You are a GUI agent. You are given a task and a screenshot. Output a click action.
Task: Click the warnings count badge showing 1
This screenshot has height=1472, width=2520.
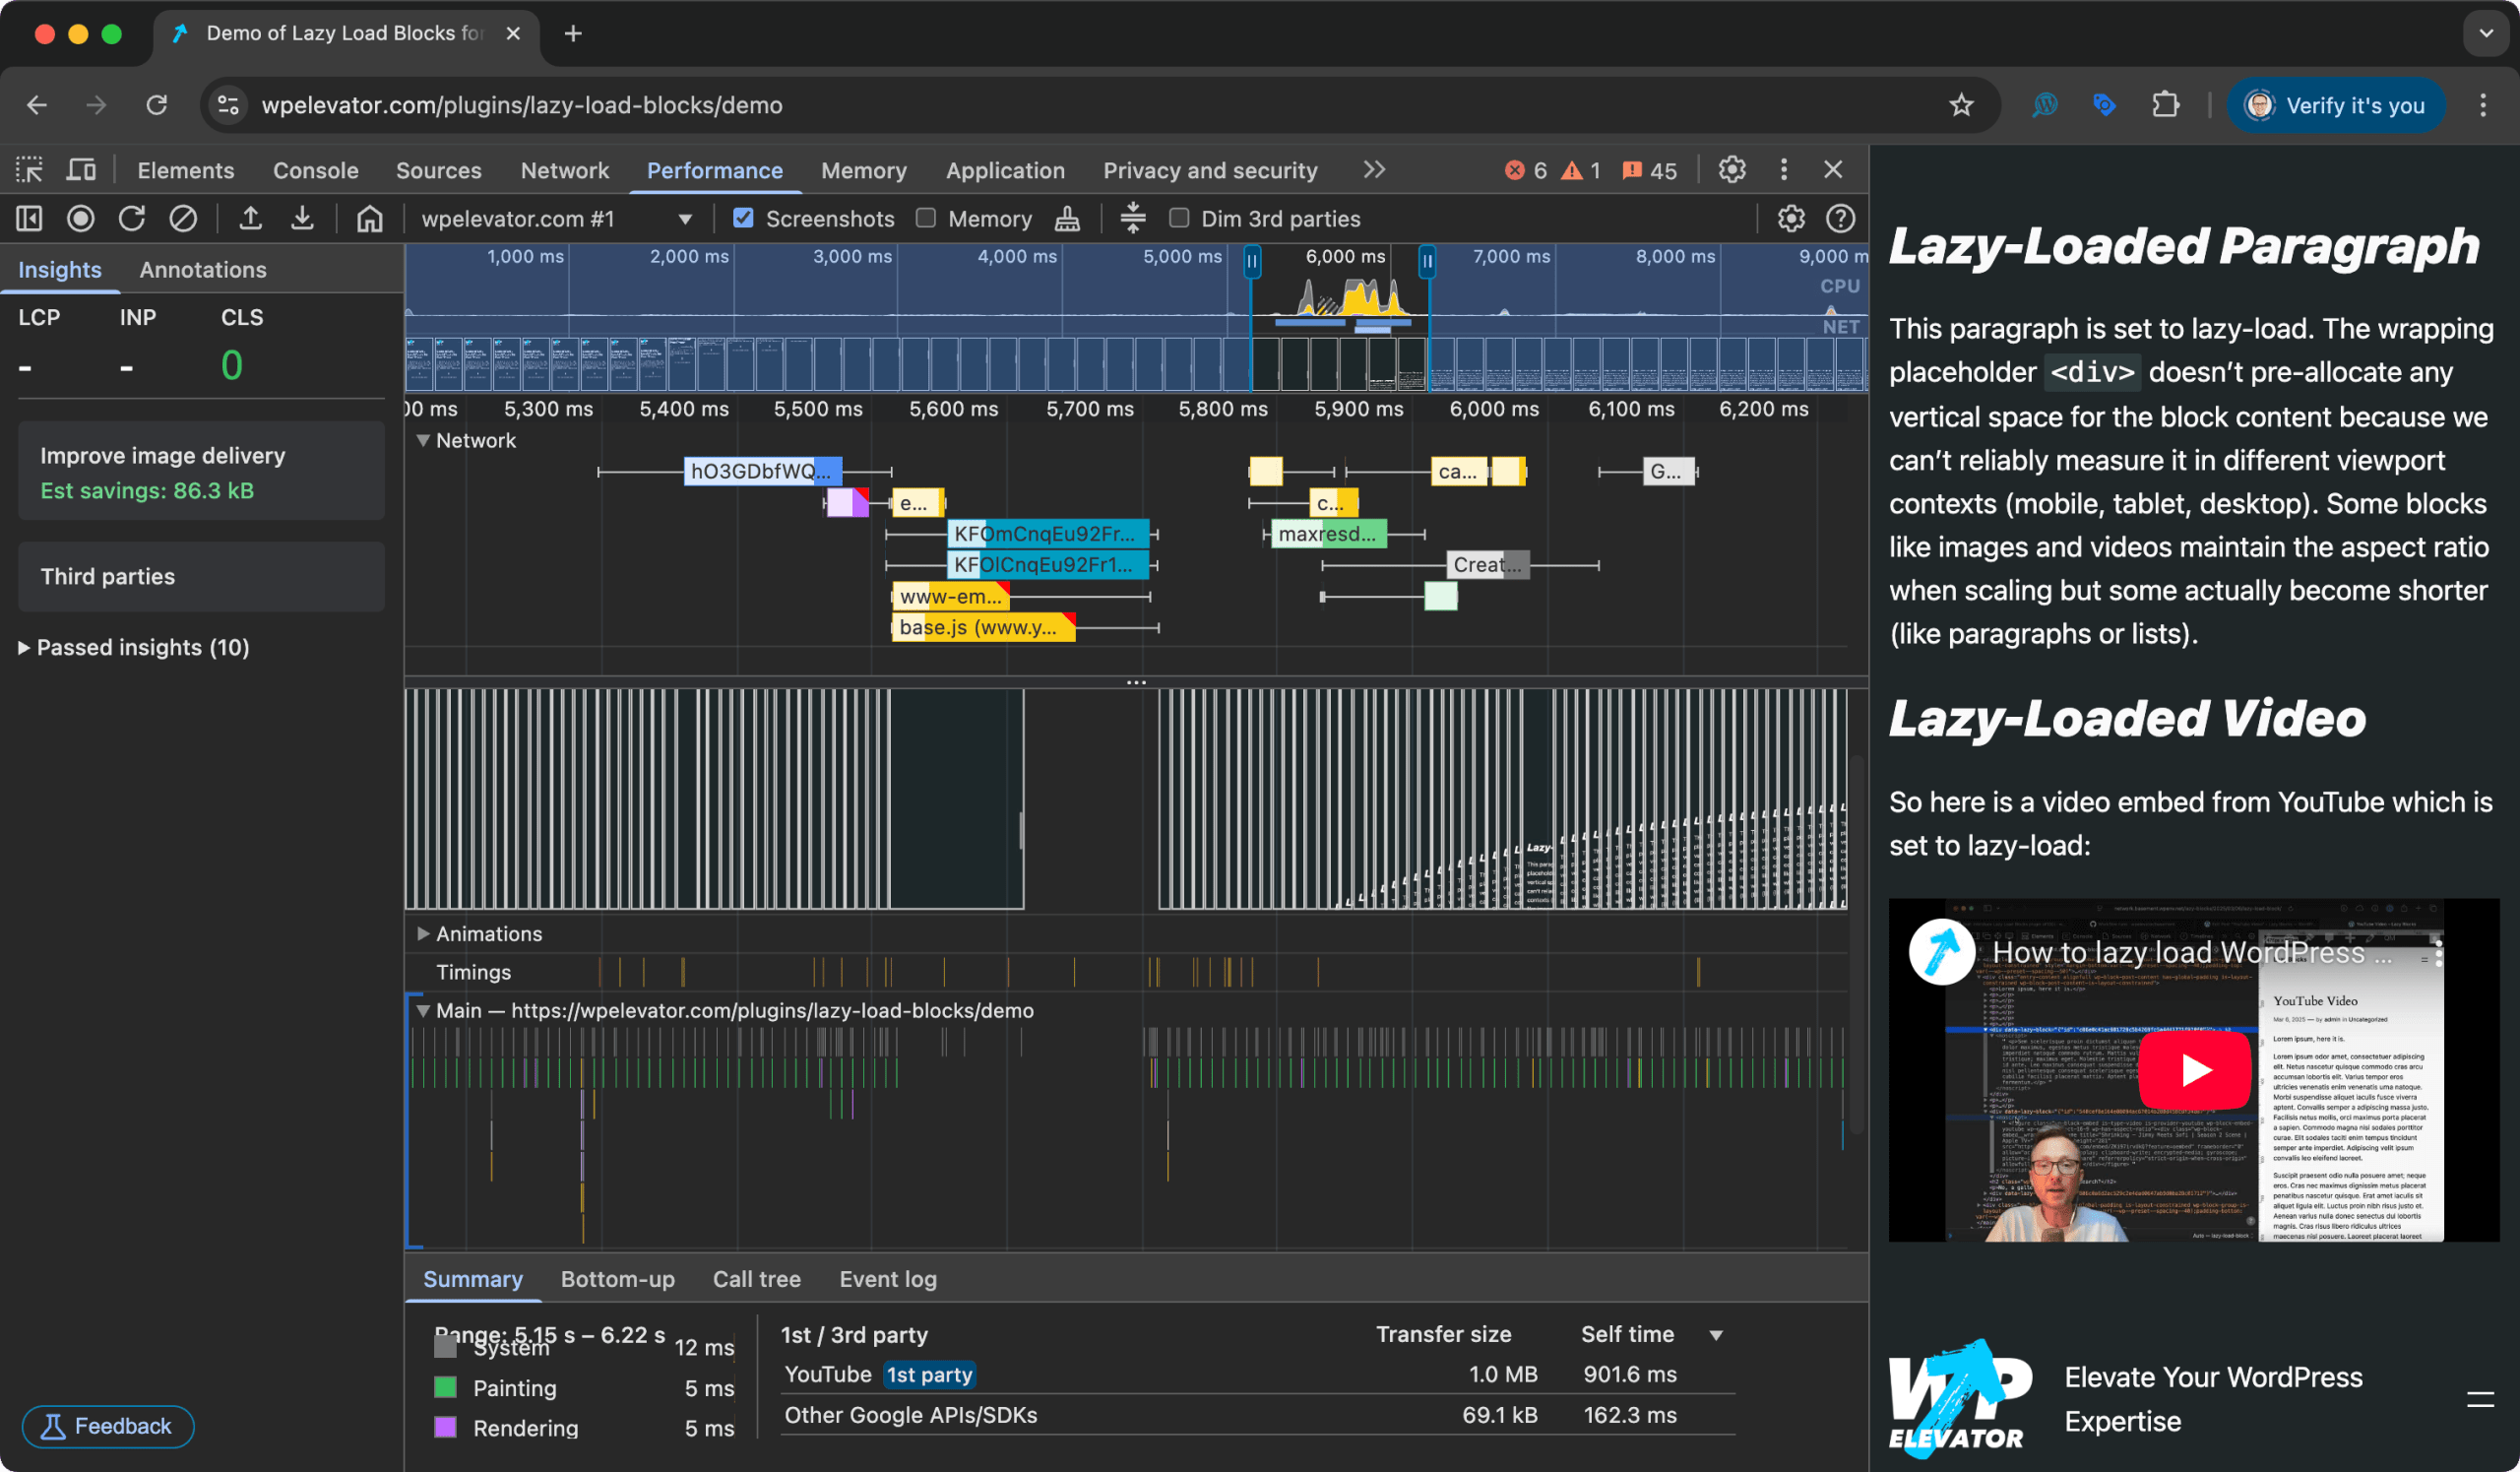point(1581,171)
